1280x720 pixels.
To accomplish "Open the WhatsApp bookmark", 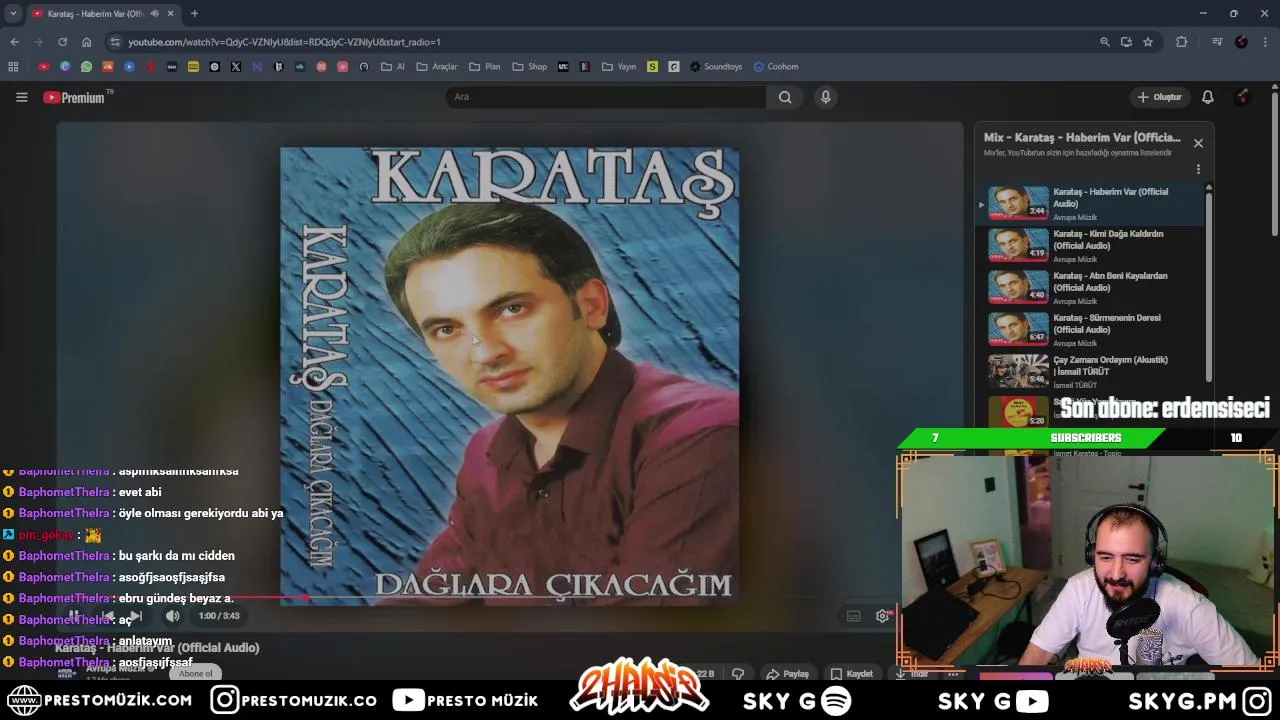I will click(x=86, y=67).
